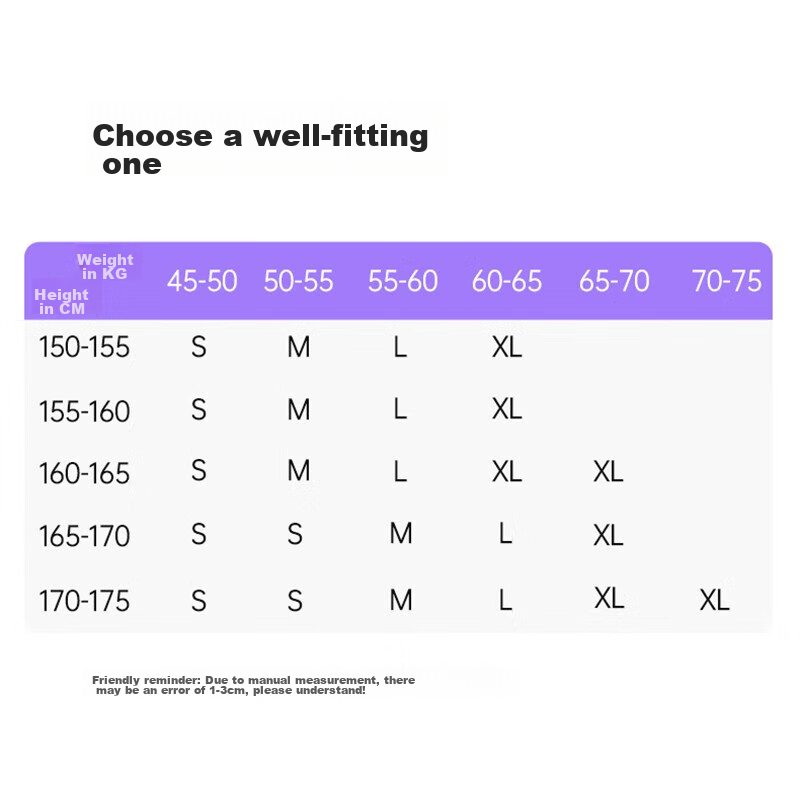This screenshot has width=800, height=800.
Task: Select the 55-60 weight column header
Action: pos(402,282)
